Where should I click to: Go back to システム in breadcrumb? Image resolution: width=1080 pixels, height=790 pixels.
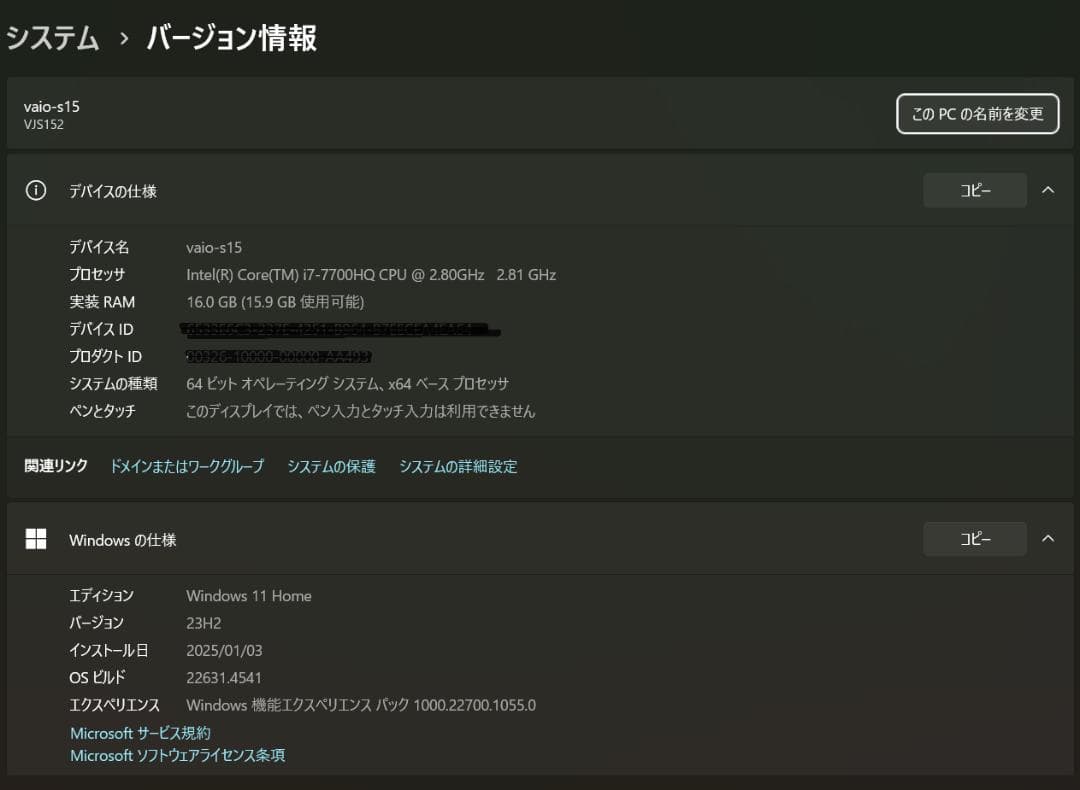(52, 37)
